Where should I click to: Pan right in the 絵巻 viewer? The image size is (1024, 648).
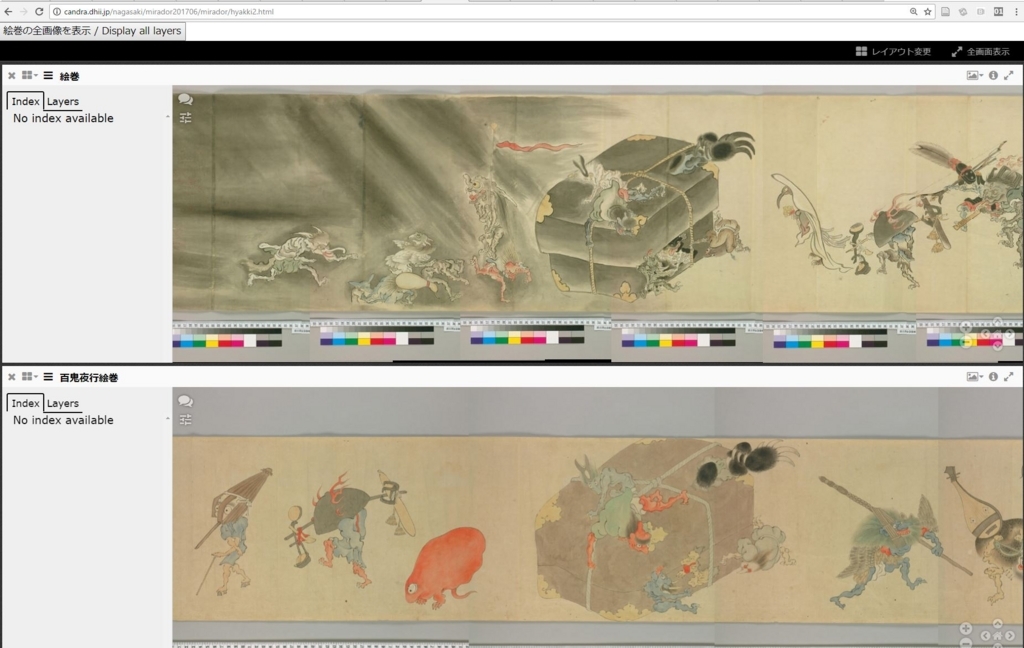[x=1010, y=334]
